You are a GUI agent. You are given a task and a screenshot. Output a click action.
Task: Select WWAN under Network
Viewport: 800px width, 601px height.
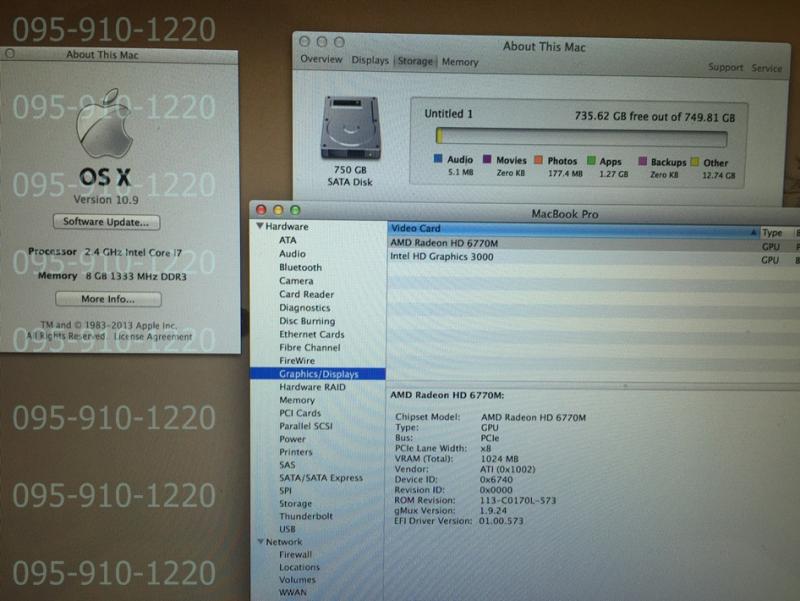click(x=293, y=592)
